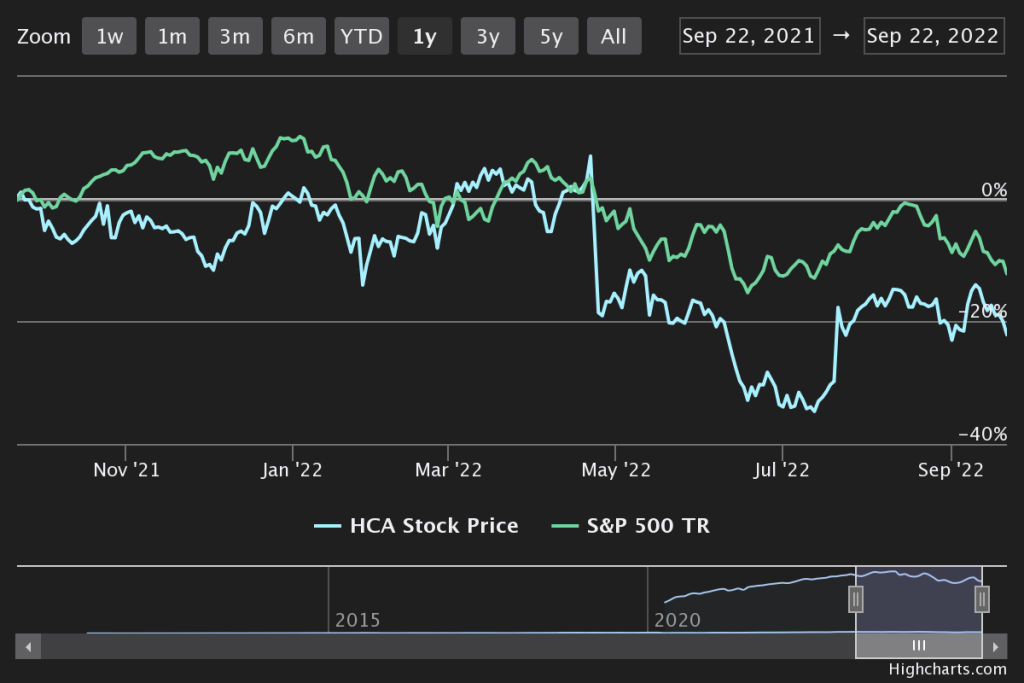Show 5y price history
This screenshot has width=1024, height=683.
click(x=551, y=37)
